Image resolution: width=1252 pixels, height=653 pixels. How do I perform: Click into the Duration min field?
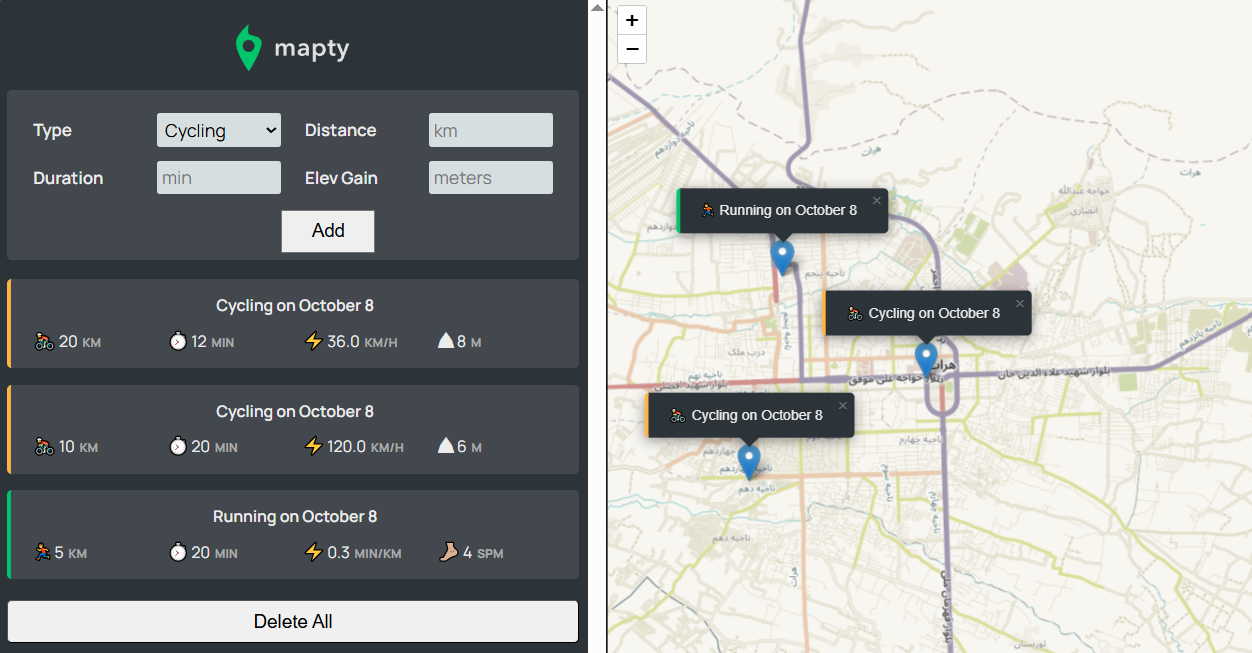(x=219, y=178)
